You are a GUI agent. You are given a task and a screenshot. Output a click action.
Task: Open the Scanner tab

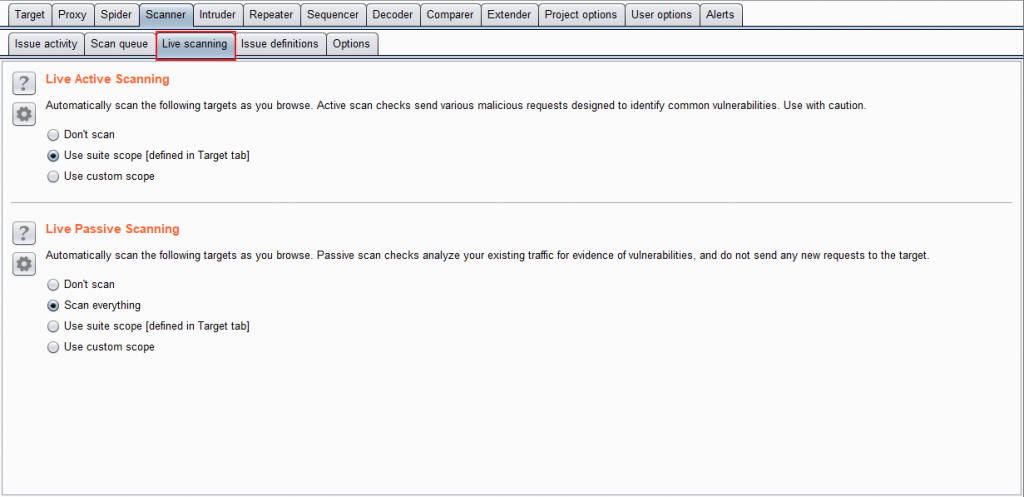point(166,14)
